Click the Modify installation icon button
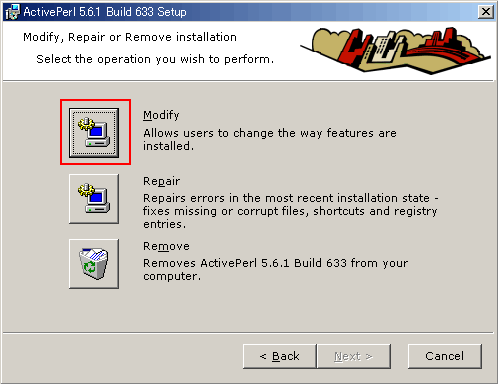This screenshot has height=384, width=498. [x=94, y=132]
